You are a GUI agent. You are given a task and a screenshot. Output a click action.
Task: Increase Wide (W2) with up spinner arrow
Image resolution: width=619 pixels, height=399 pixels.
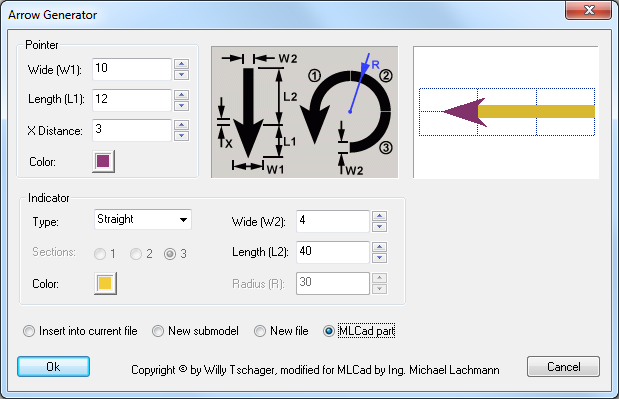point(379,216)
